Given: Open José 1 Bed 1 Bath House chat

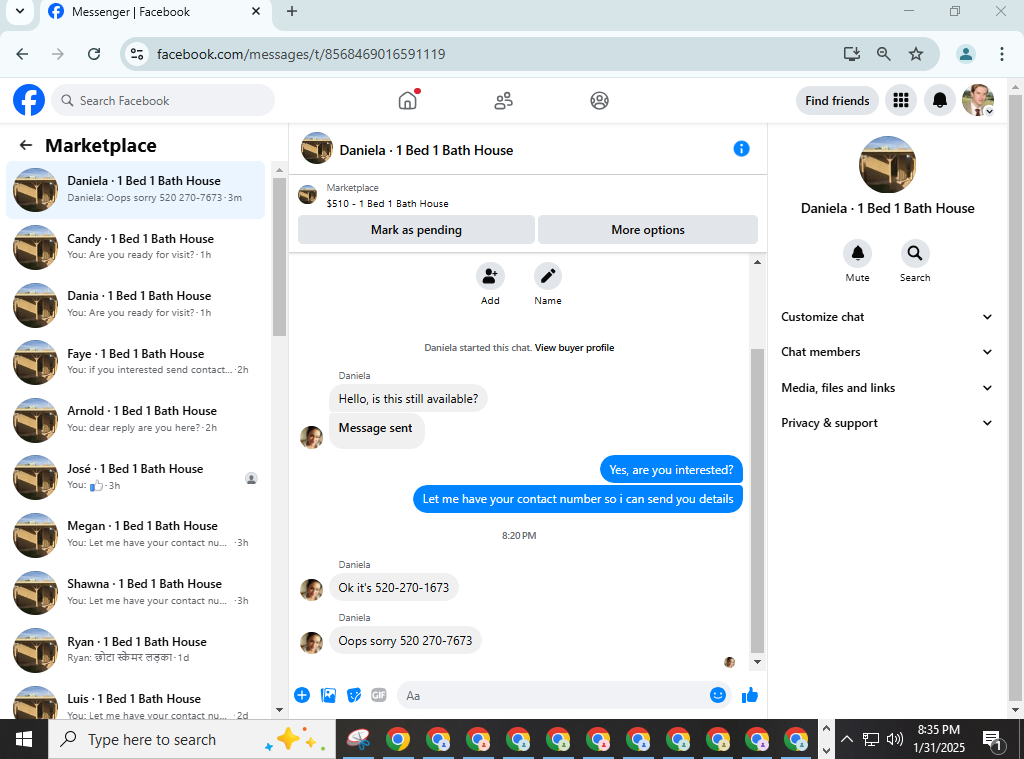Looking at the screenshot, I should coord(136,477).
